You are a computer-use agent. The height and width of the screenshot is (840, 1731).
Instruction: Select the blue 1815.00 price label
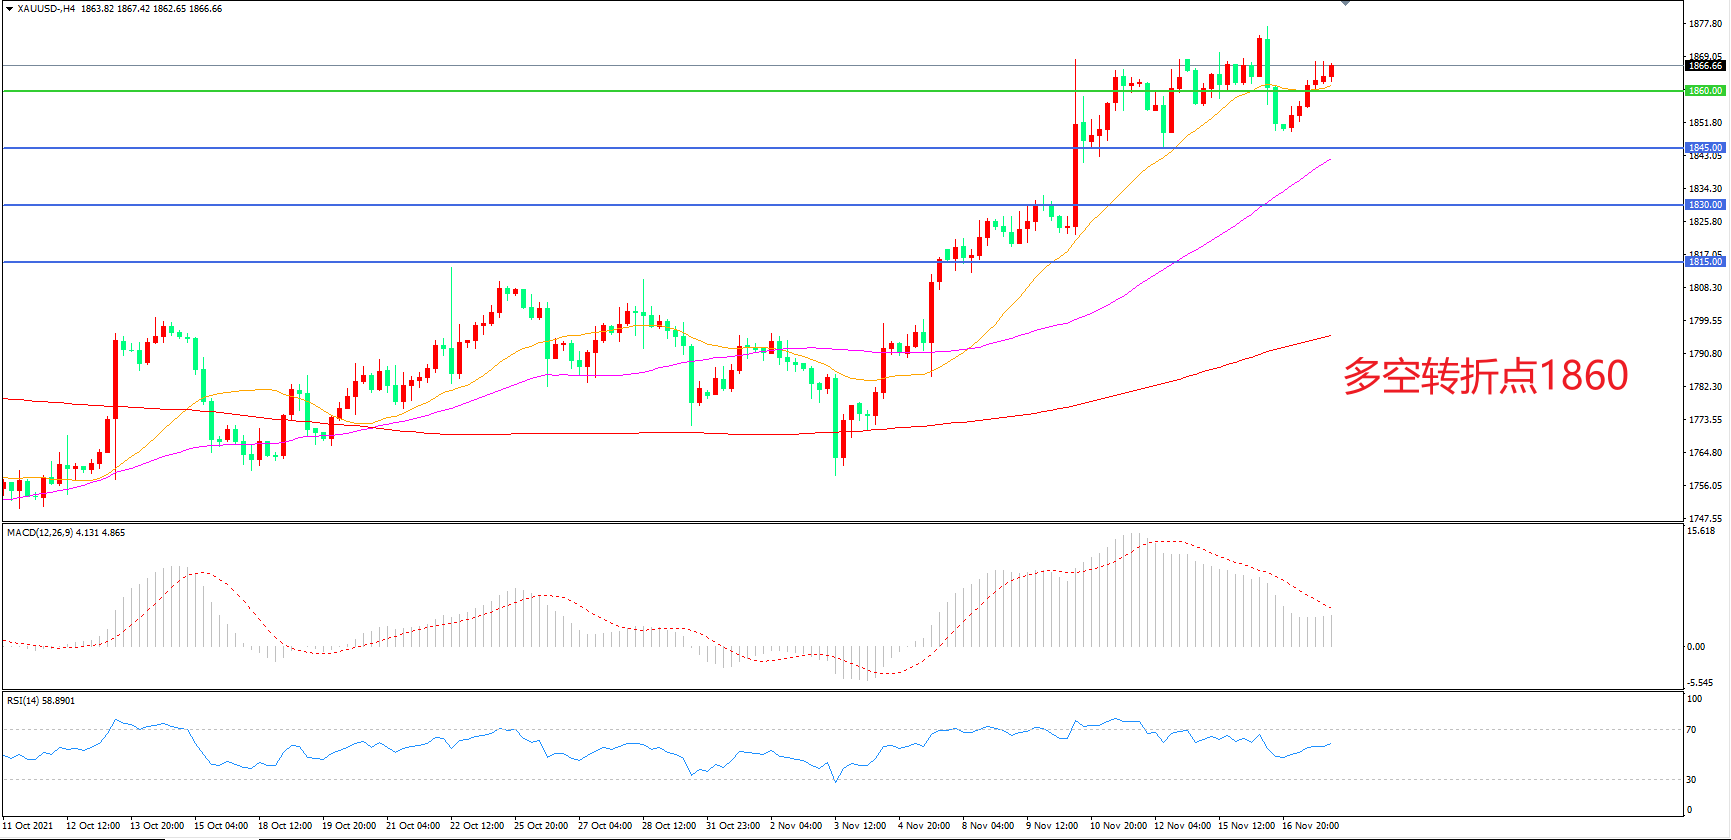[x=1705, y=262]
